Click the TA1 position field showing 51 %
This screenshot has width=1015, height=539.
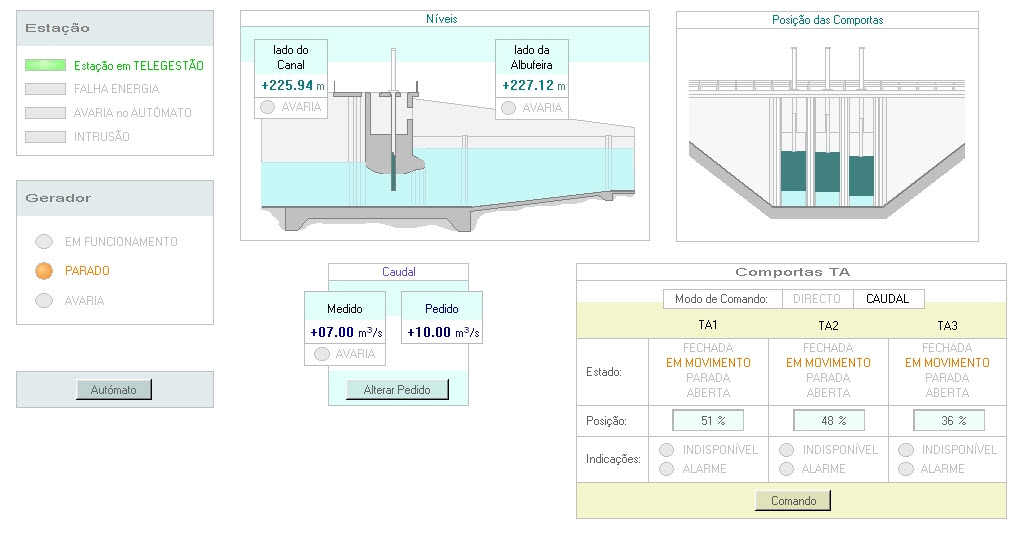coord(707,421)
